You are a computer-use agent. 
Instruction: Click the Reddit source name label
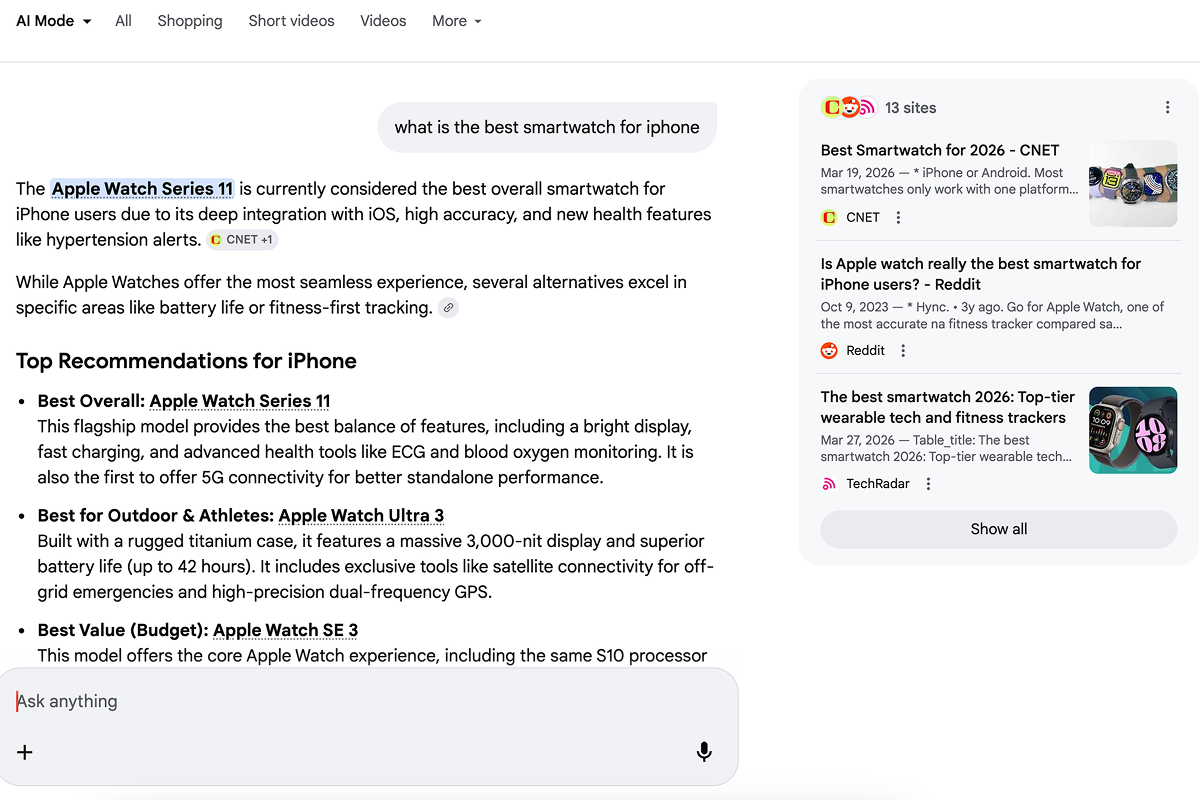(866, 350)
